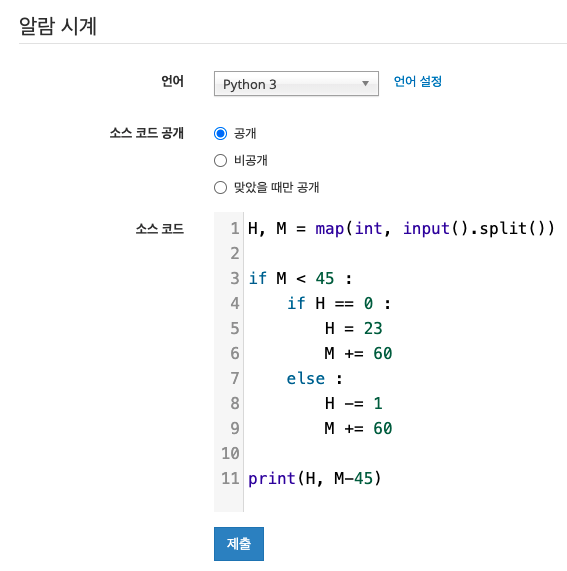Click the 'else :' line in code
The height and width of the screenshot is (571, 567).
point(314,378)
